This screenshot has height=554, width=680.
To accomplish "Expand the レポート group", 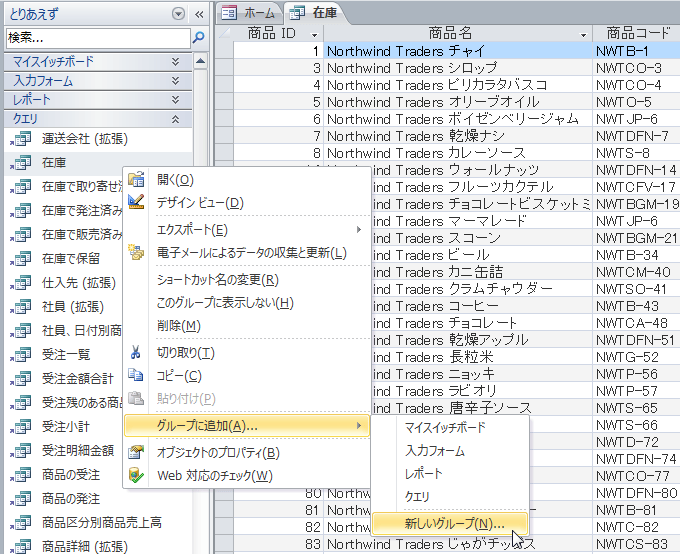I will tap(175, 100).
